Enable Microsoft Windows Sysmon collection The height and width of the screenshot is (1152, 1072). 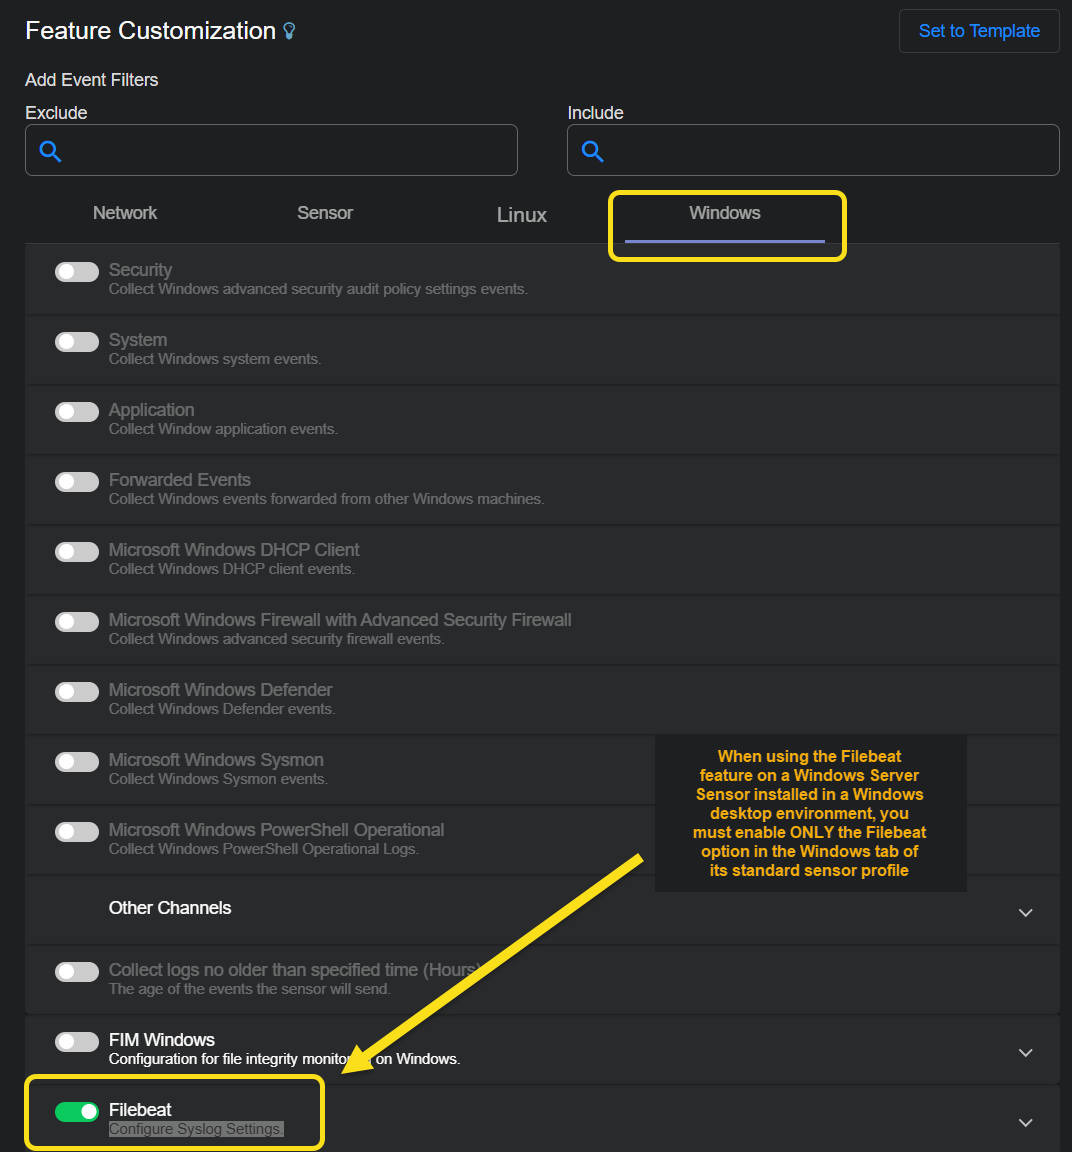point(77,762)
